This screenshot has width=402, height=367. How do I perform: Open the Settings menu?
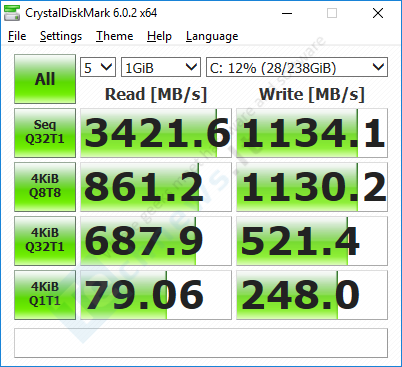click(61, 36)
